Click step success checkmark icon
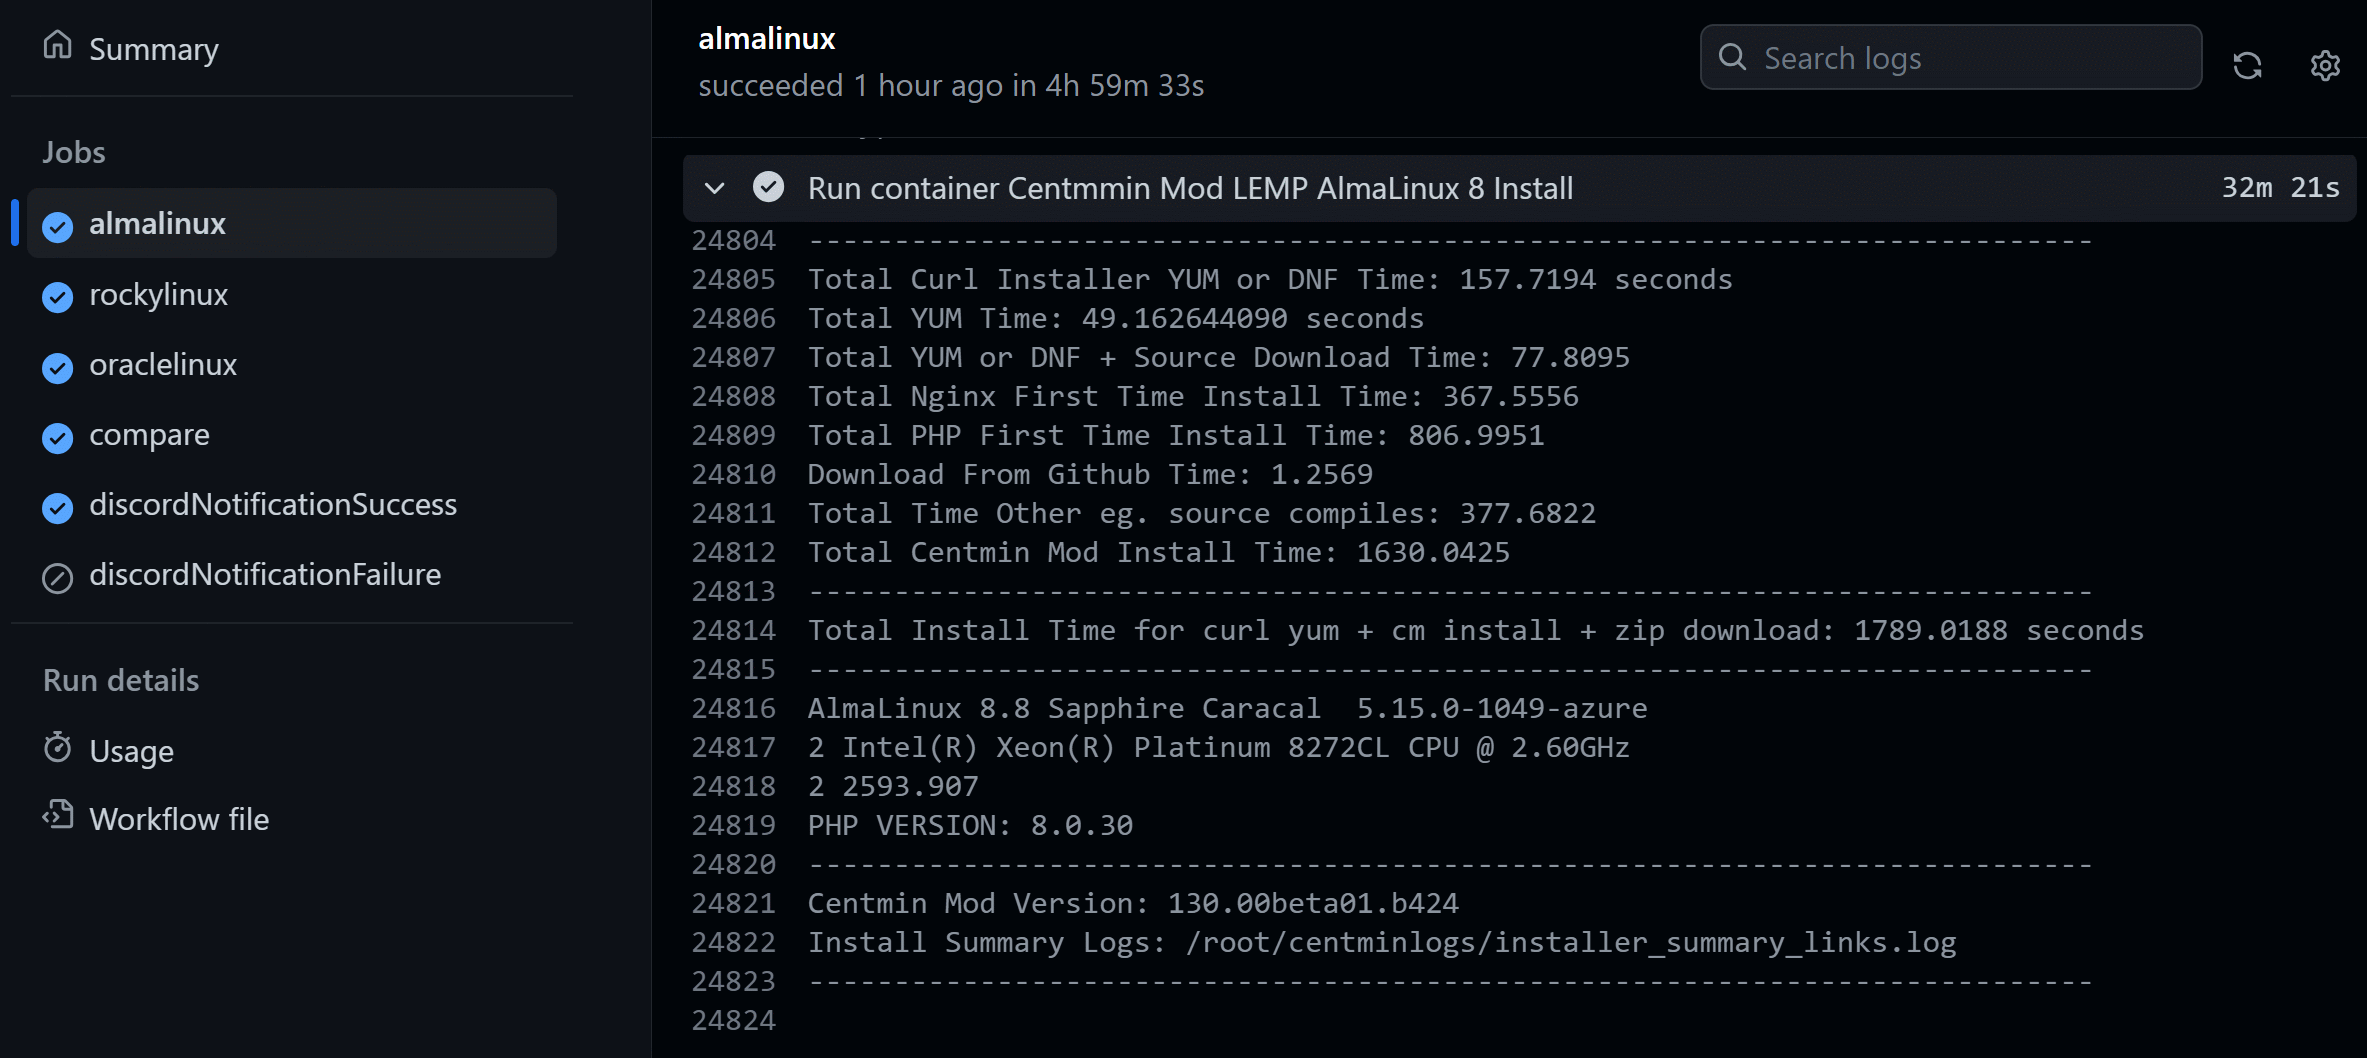The height and width of the screenshot is (1058, 2367). point(768,187)
